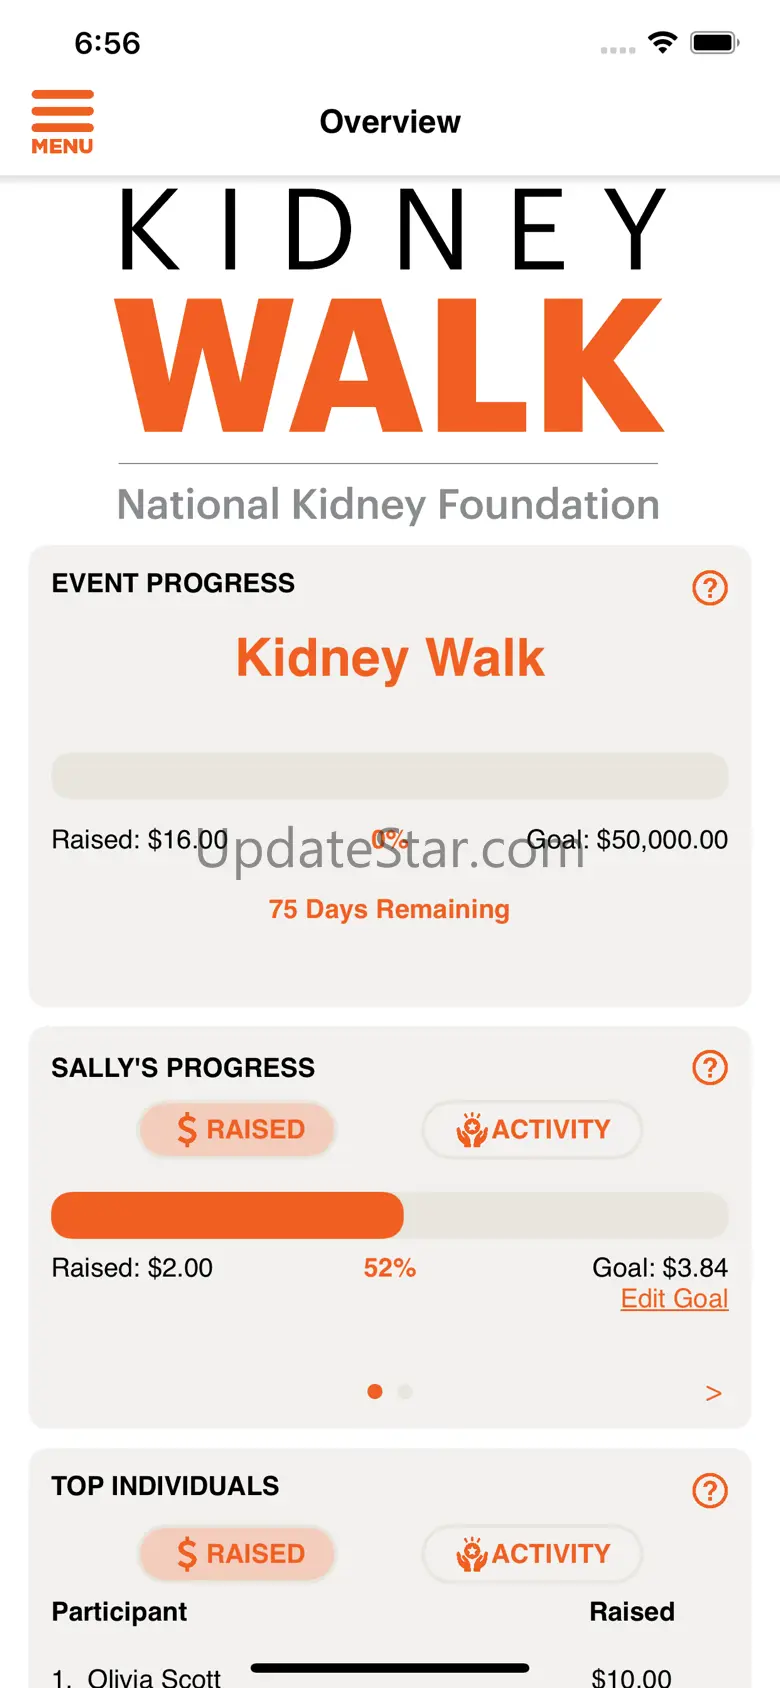
Task: Select Raised toggle in Top Individuals
Action: (x=236, y=1553)
